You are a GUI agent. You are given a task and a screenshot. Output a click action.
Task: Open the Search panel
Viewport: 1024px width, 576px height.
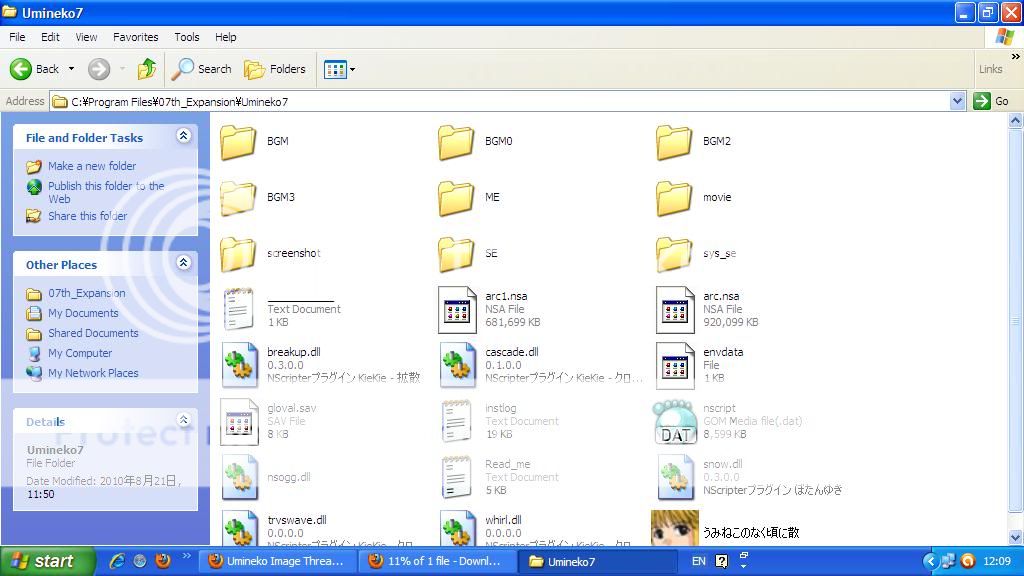pos(201,69)
